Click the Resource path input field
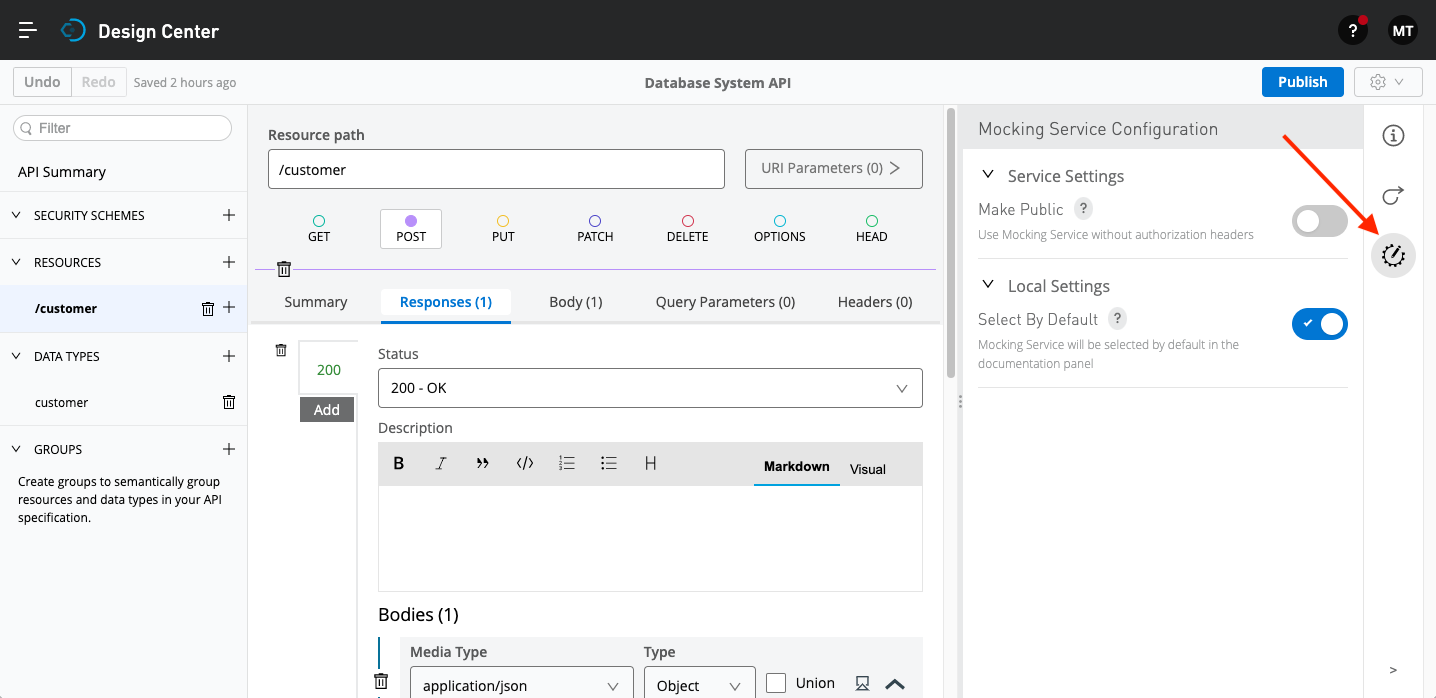Image resolution: width=1436 pixels, height=698 pixels. click(496, 170)
